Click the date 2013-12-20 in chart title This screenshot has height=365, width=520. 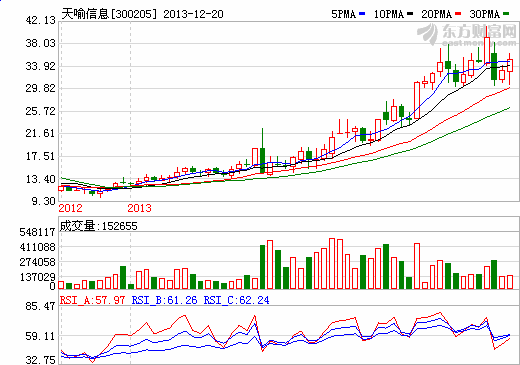click(193, 14)
